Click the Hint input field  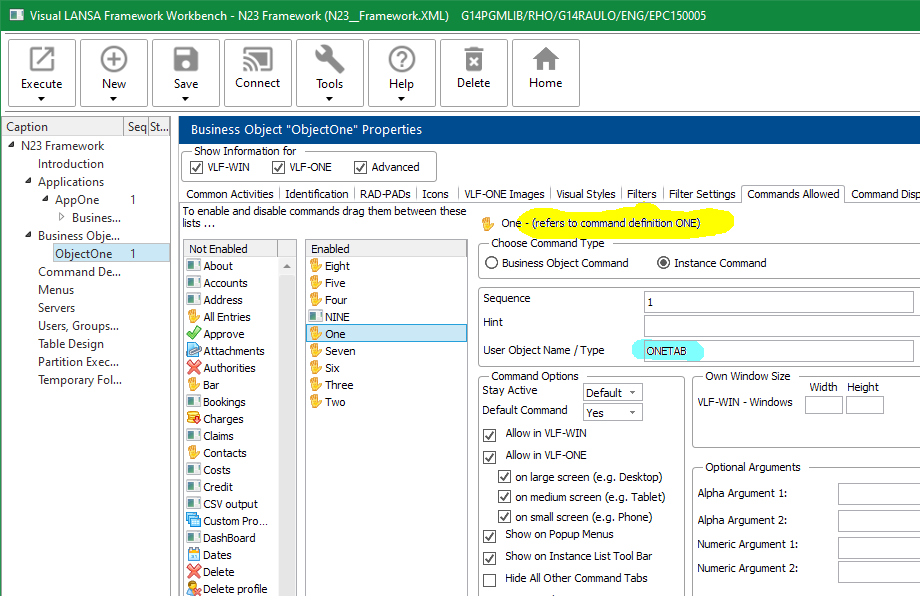782,326
